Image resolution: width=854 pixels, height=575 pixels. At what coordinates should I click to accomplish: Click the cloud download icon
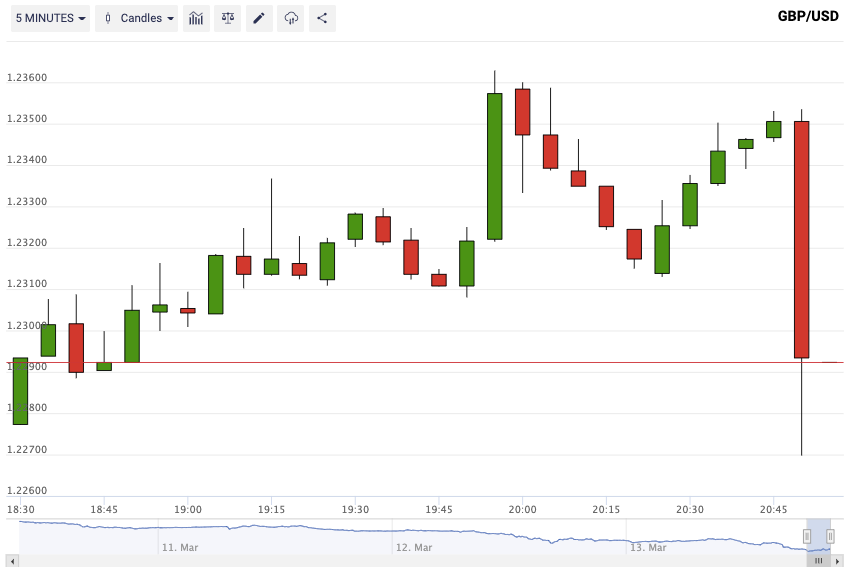tap(291, 19)
